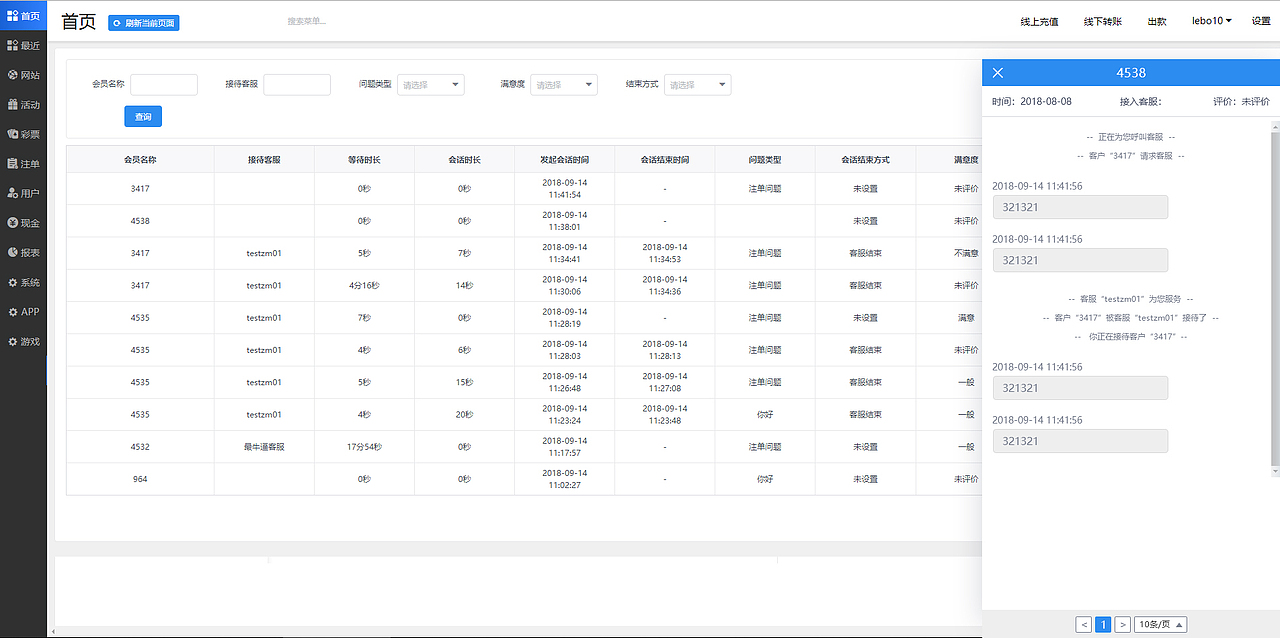Click the 最牛逼客服 agent cell
The image size is (1280, 638).
tap(264, 447)
